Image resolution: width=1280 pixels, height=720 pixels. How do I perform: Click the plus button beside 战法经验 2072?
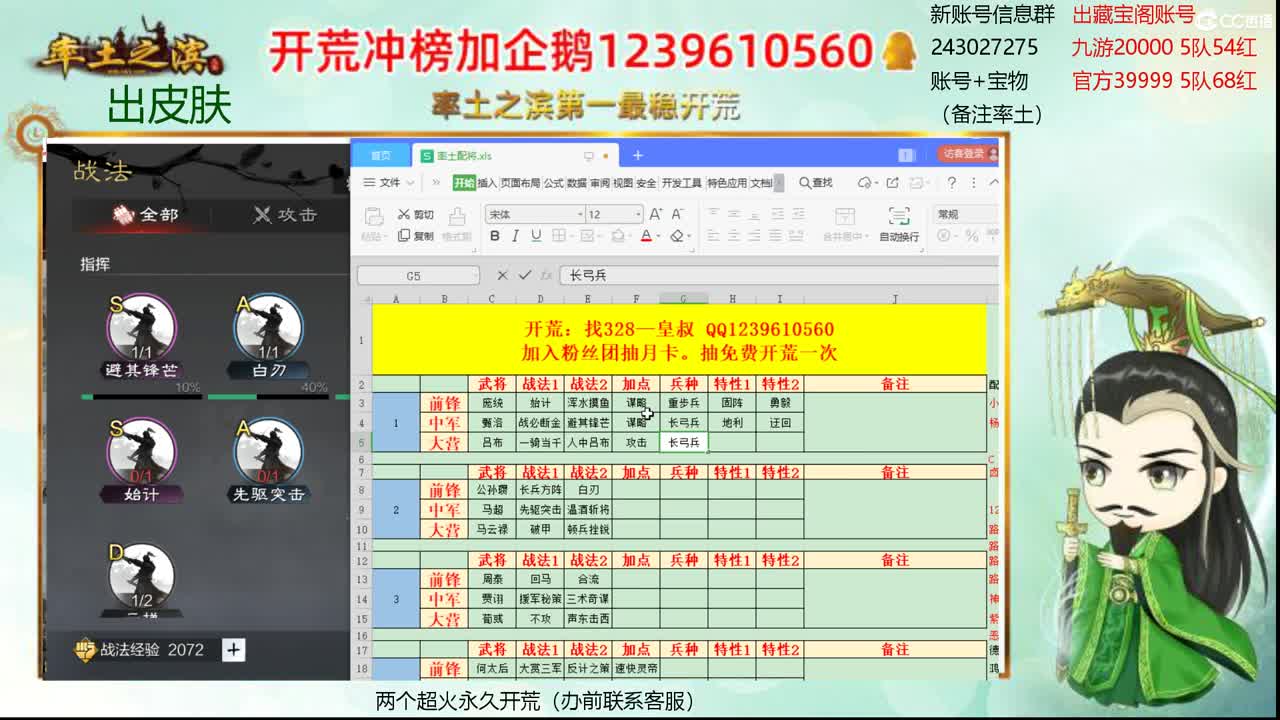(233, 650)
